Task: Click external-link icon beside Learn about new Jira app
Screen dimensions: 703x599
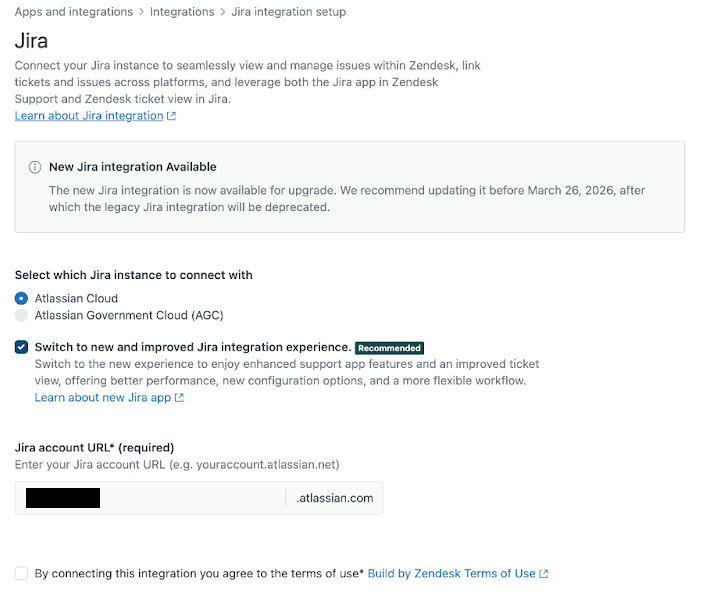Action: pyautogui.click(x=180, y=398)
